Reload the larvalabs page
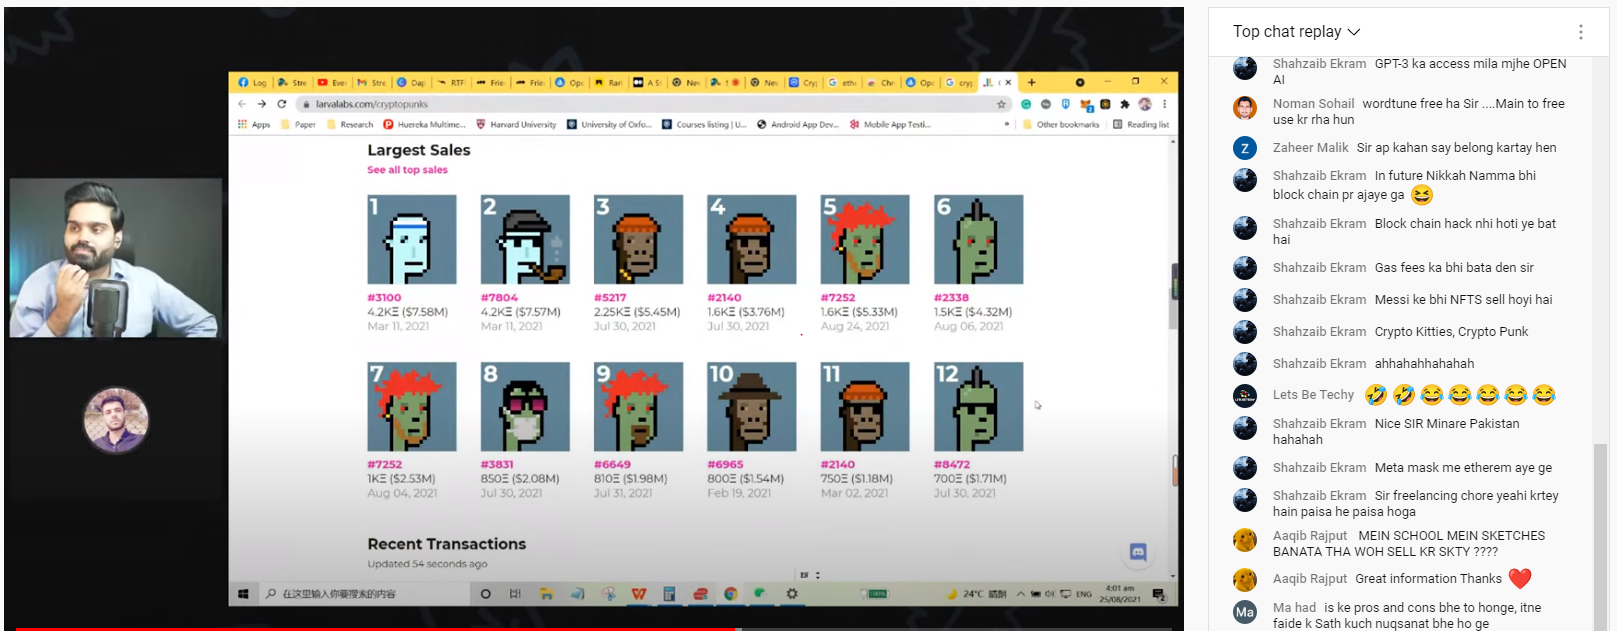 [282, 104]
